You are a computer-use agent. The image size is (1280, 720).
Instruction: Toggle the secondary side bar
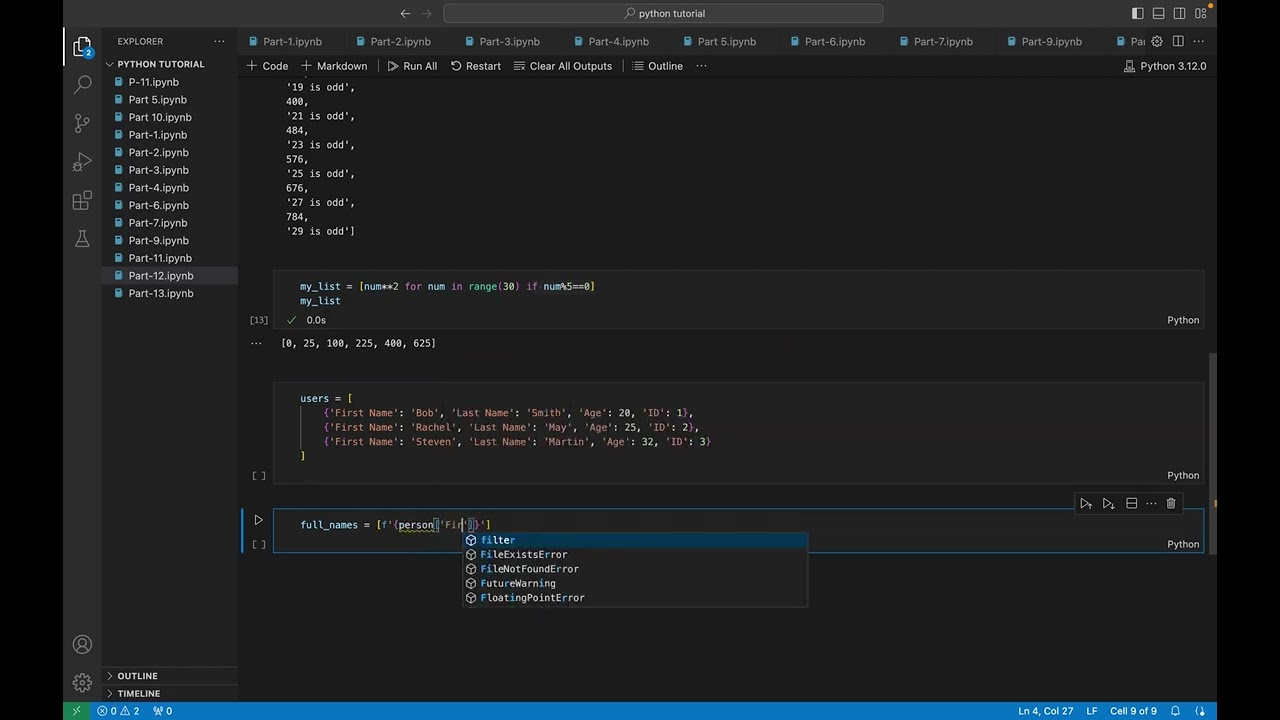[x=1180, y=13]
